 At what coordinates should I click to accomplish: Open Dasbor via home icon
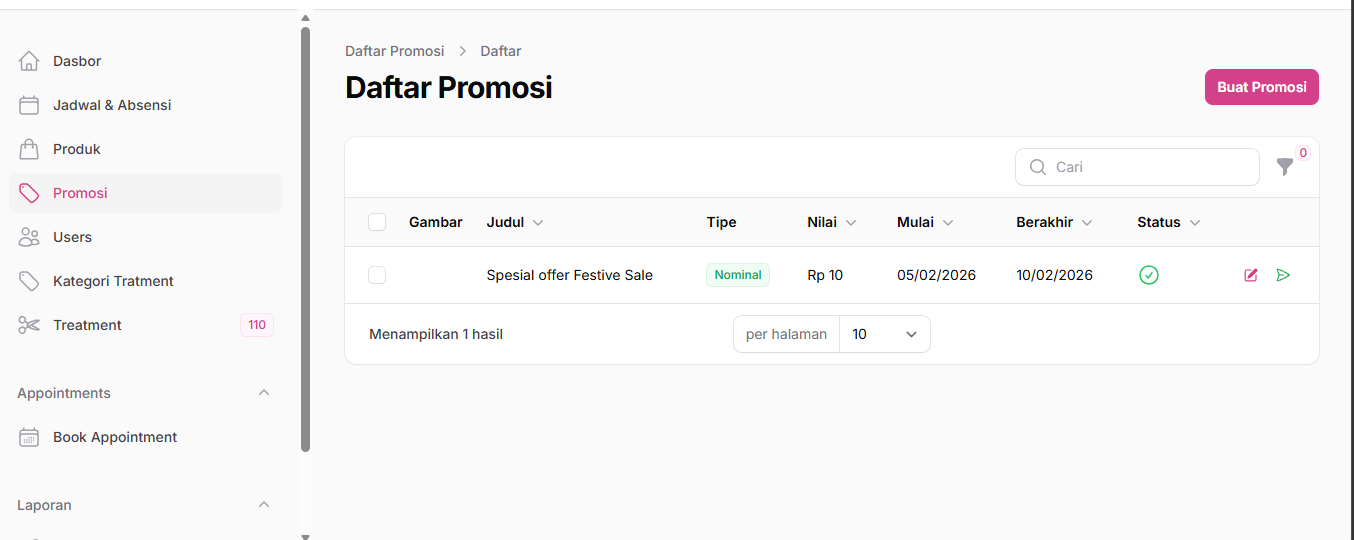(29, 61)
